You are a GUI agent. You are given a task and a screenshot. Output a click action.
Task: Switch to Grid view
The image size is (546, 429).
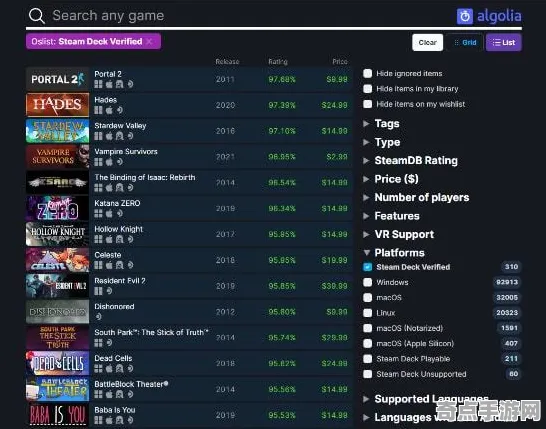coord(465,42)
